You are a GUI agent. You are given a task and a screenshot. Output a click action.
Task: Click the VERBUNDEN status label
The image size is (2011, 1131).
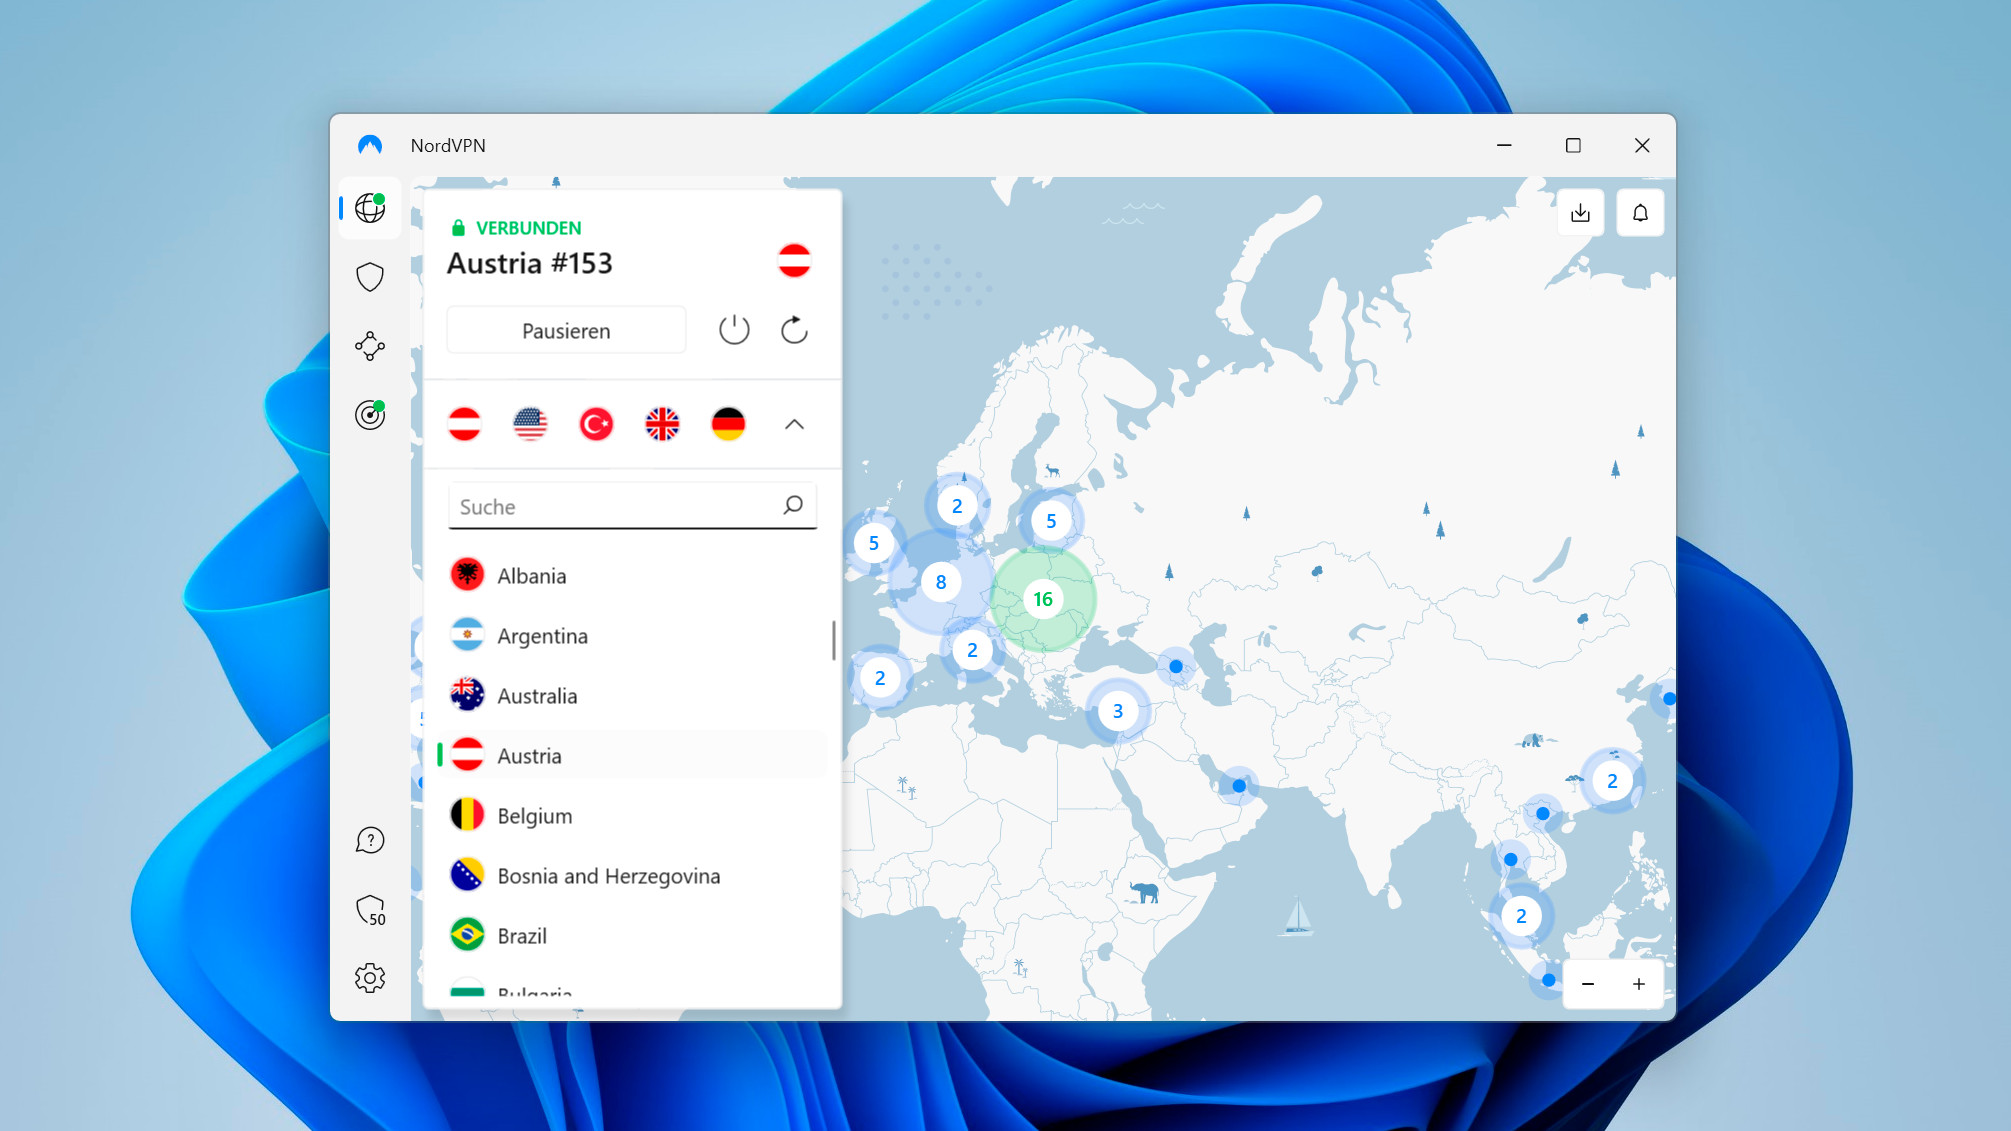click(528, 228)
